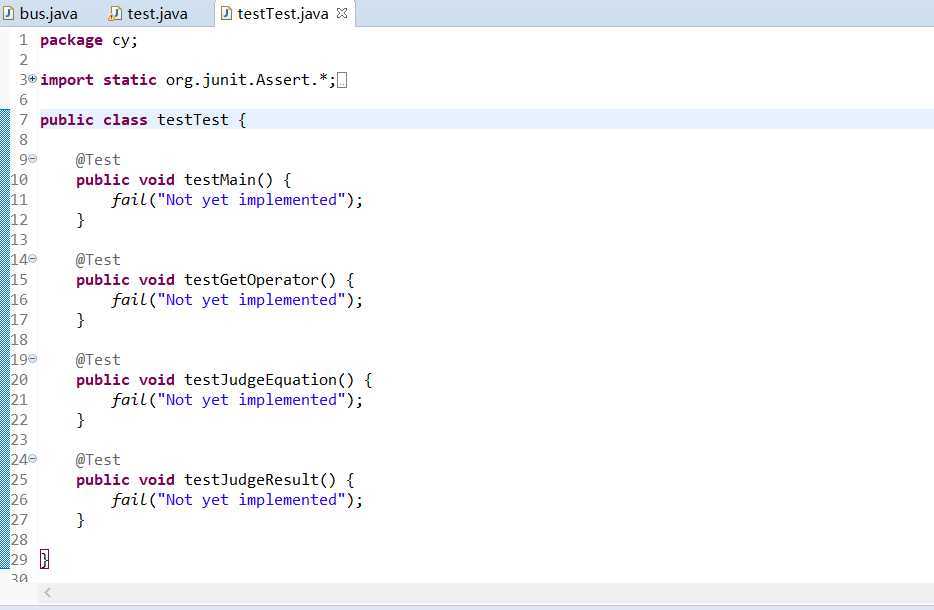Click the closing brace on line 29
Image resolution: width=934 pixels, height=610 pixels.
[44, 559]
